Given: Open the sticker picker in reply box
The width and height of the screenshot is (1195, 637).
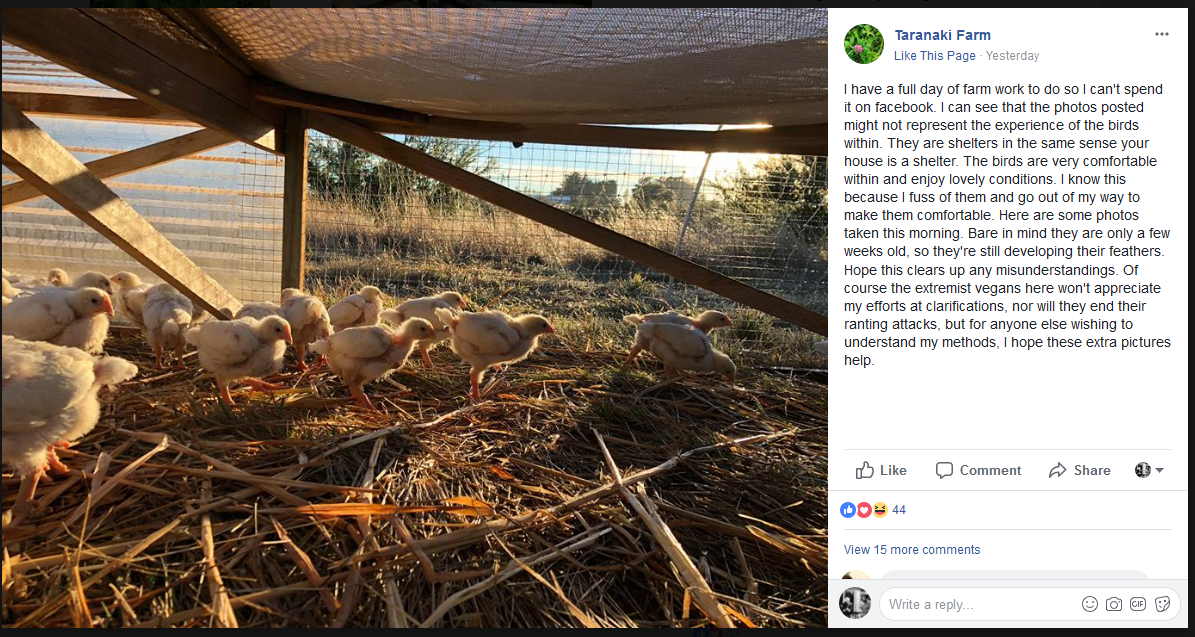Looking at the screenshot, I should pyautogui.click(x=1162, y=604).
